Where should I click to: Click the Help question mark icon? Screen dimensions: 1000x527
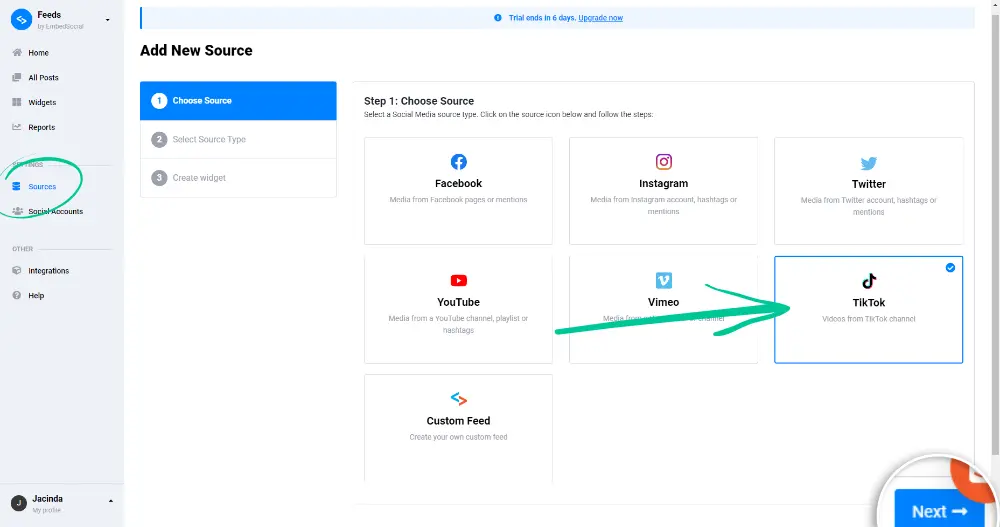17,296
